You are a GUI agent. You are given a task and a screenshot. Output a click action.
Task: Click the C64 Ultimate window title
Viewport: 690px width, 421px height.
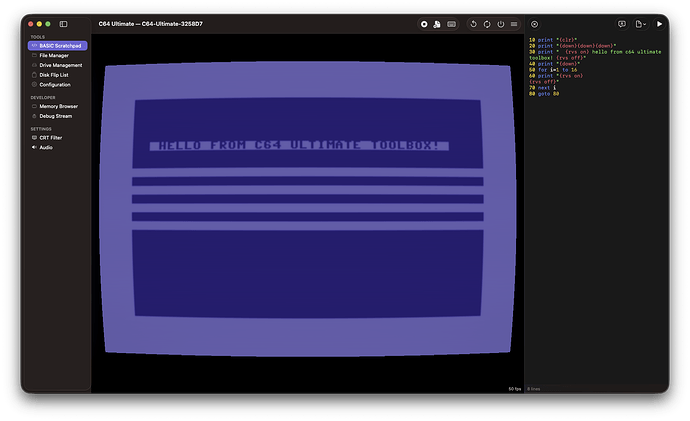pos(150,24)
